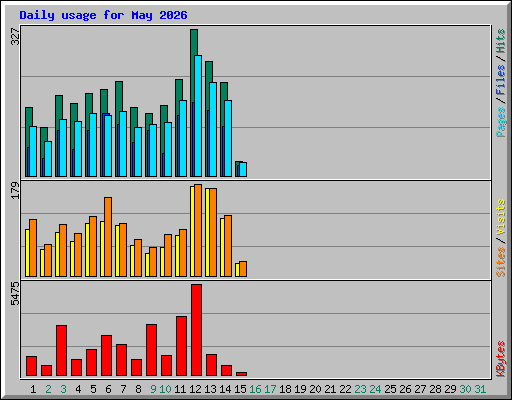
Task: Click the cyan pages bar for day 14
Action: [x=228, y=138]
